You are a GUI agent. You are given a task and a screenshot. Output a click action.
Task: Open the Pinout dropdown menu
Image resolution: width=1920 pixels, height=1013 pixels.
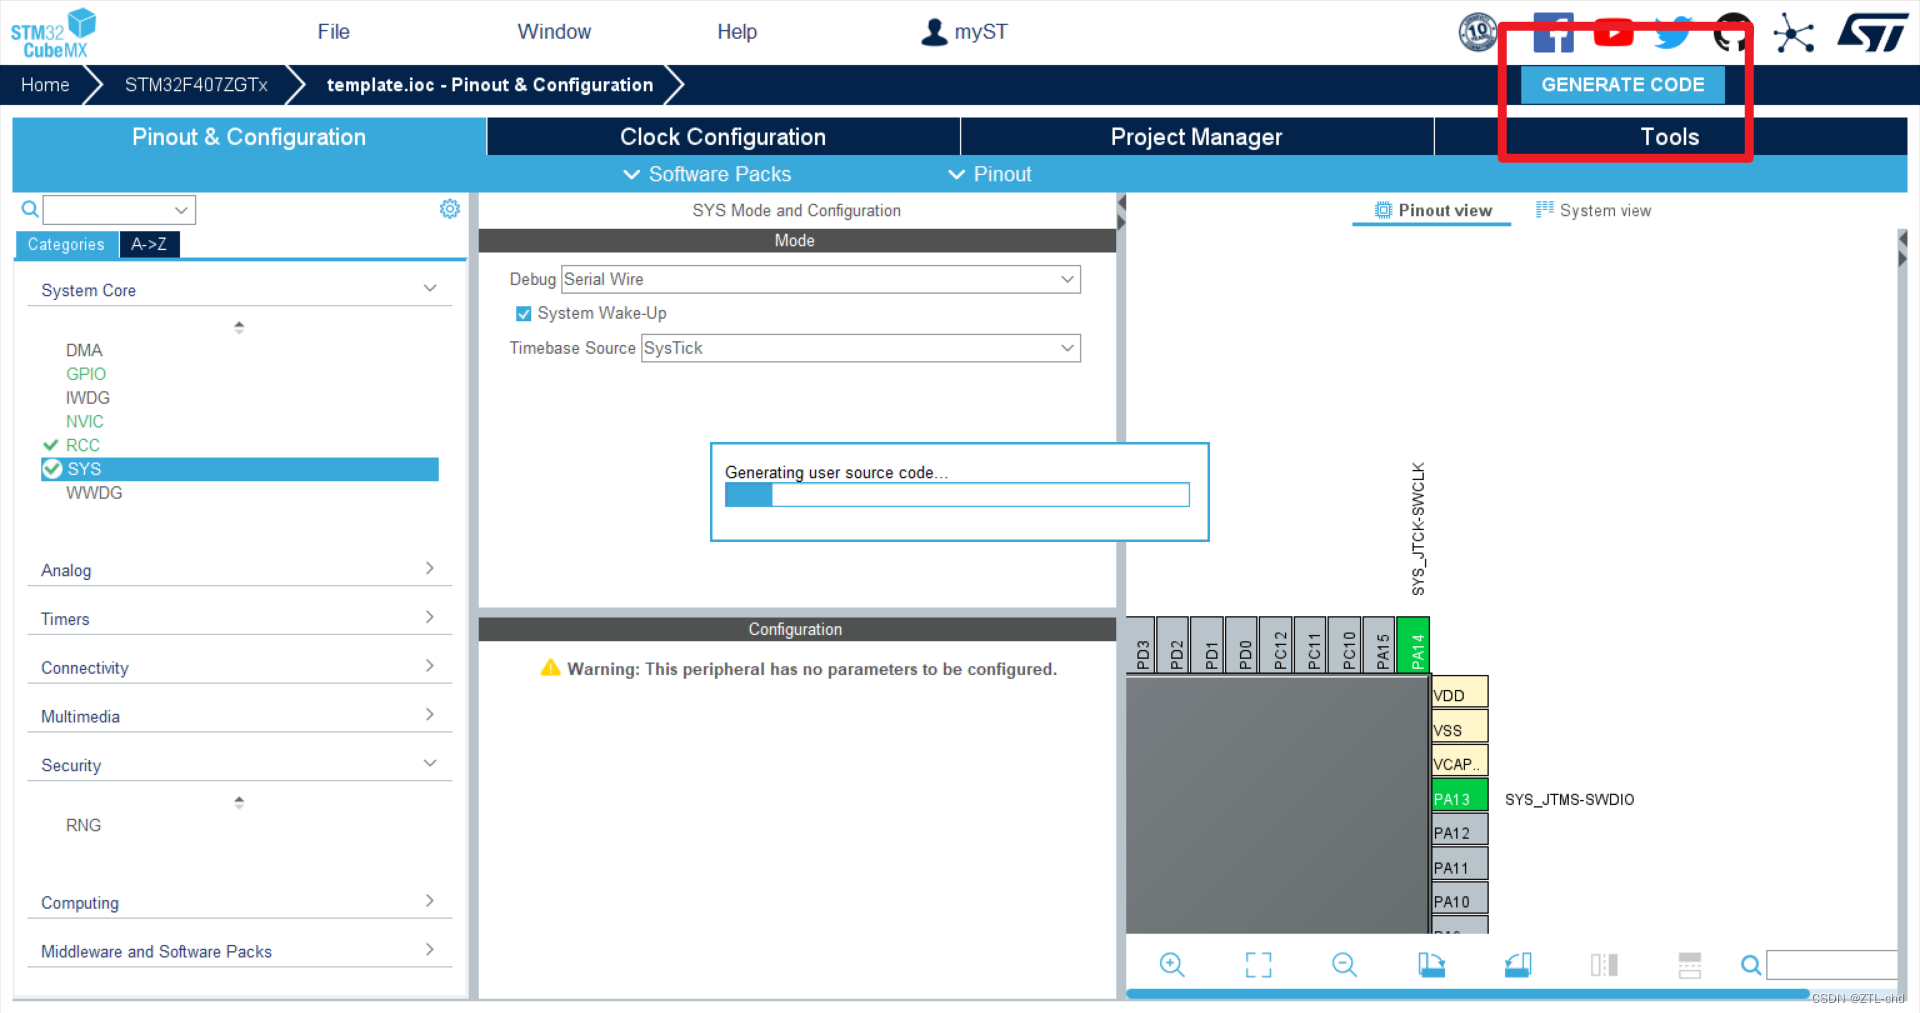tap(989, 174)
